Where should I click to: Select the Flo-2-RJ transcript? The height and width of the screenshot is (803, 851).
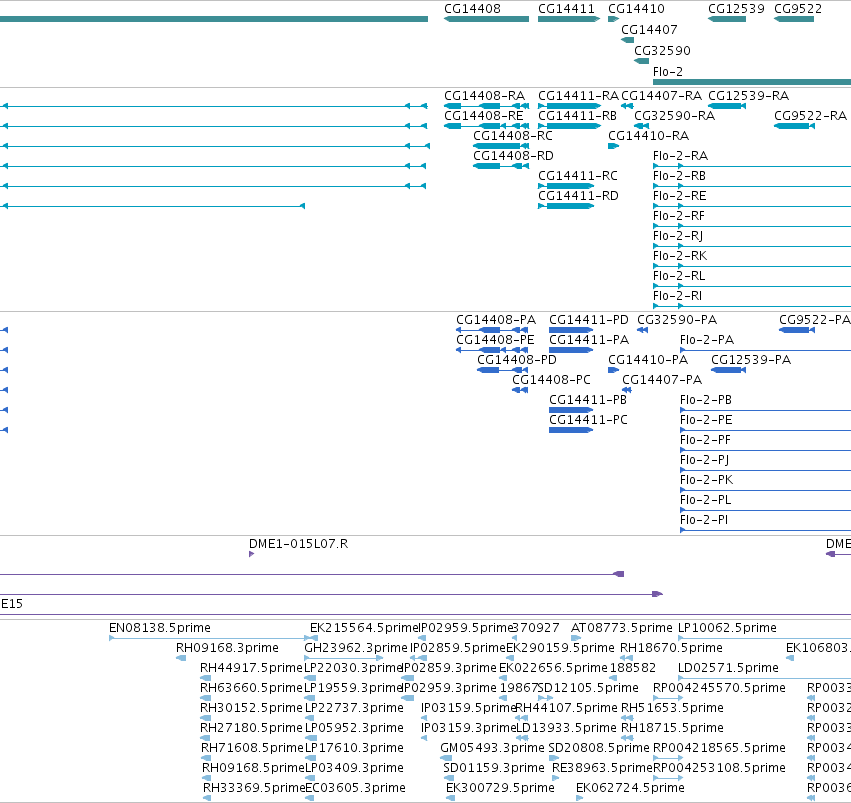678,236
